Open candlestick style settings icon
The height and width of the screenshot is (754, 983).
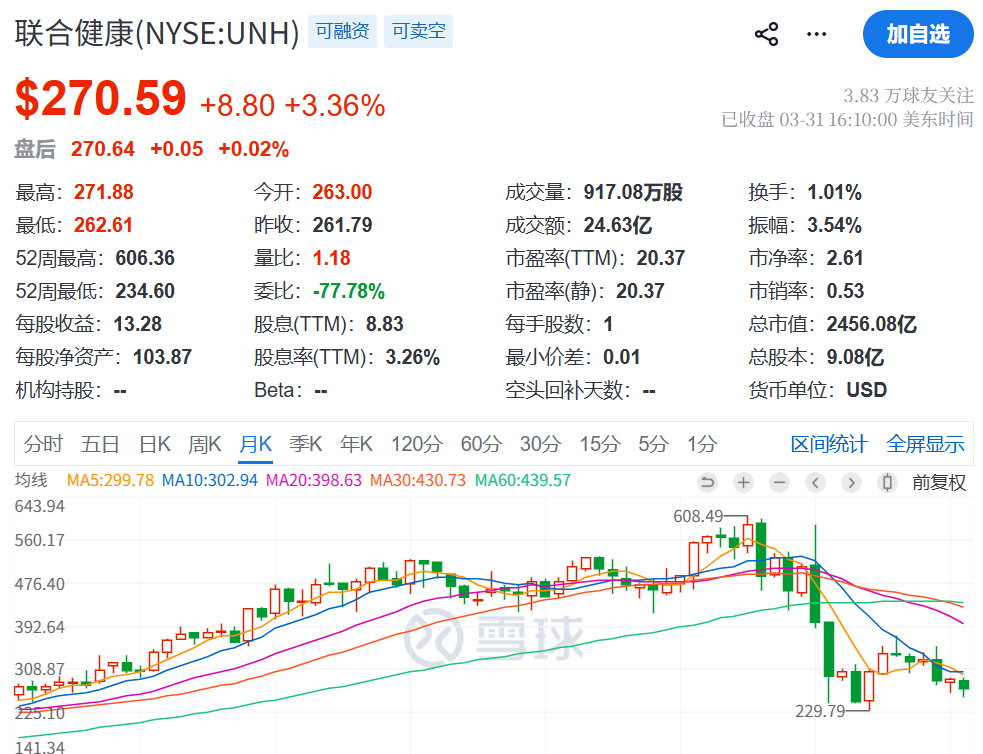tap(888, 482)
